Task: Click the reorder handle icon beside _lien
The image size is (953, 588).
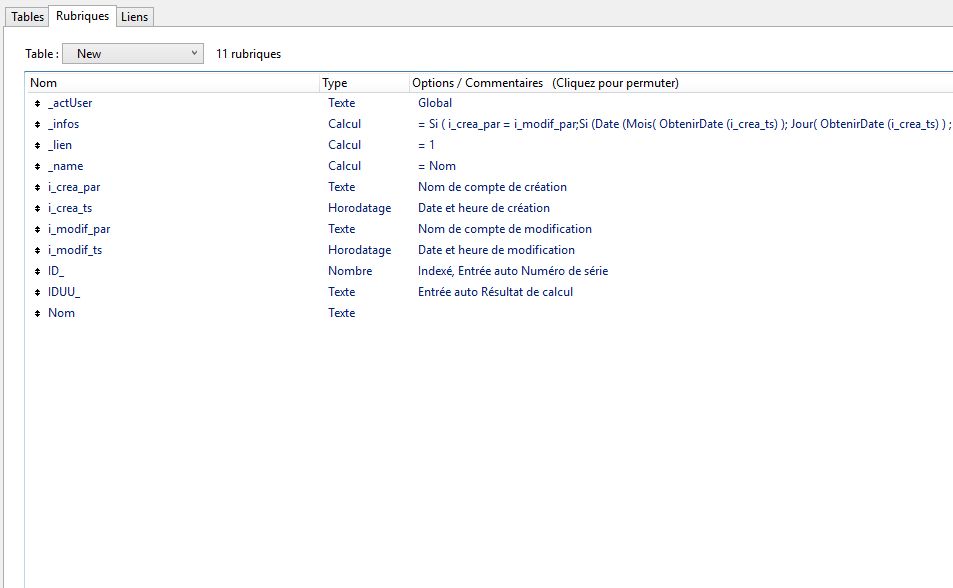Action: click(x=37, y=145)
